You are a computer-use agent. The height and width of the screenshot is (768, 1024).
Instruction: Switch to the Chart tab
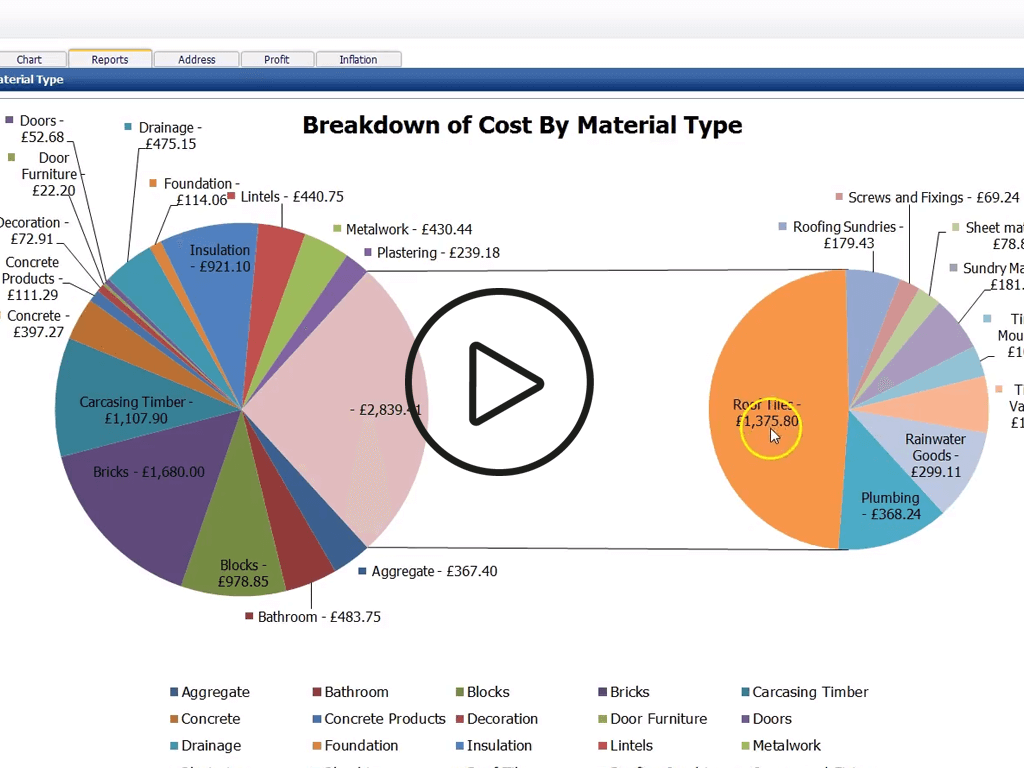coord(29,59)
